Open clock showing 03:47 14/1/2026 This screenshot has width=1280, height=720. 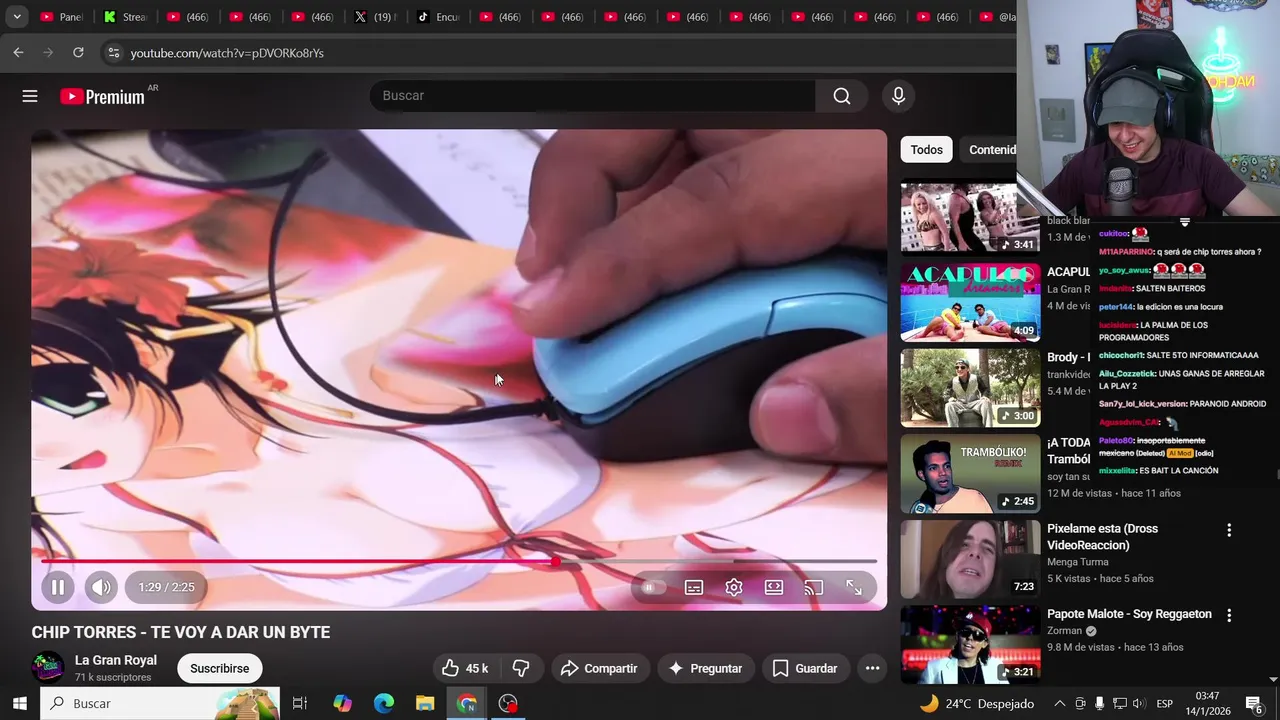click(x=1207, y=703)
